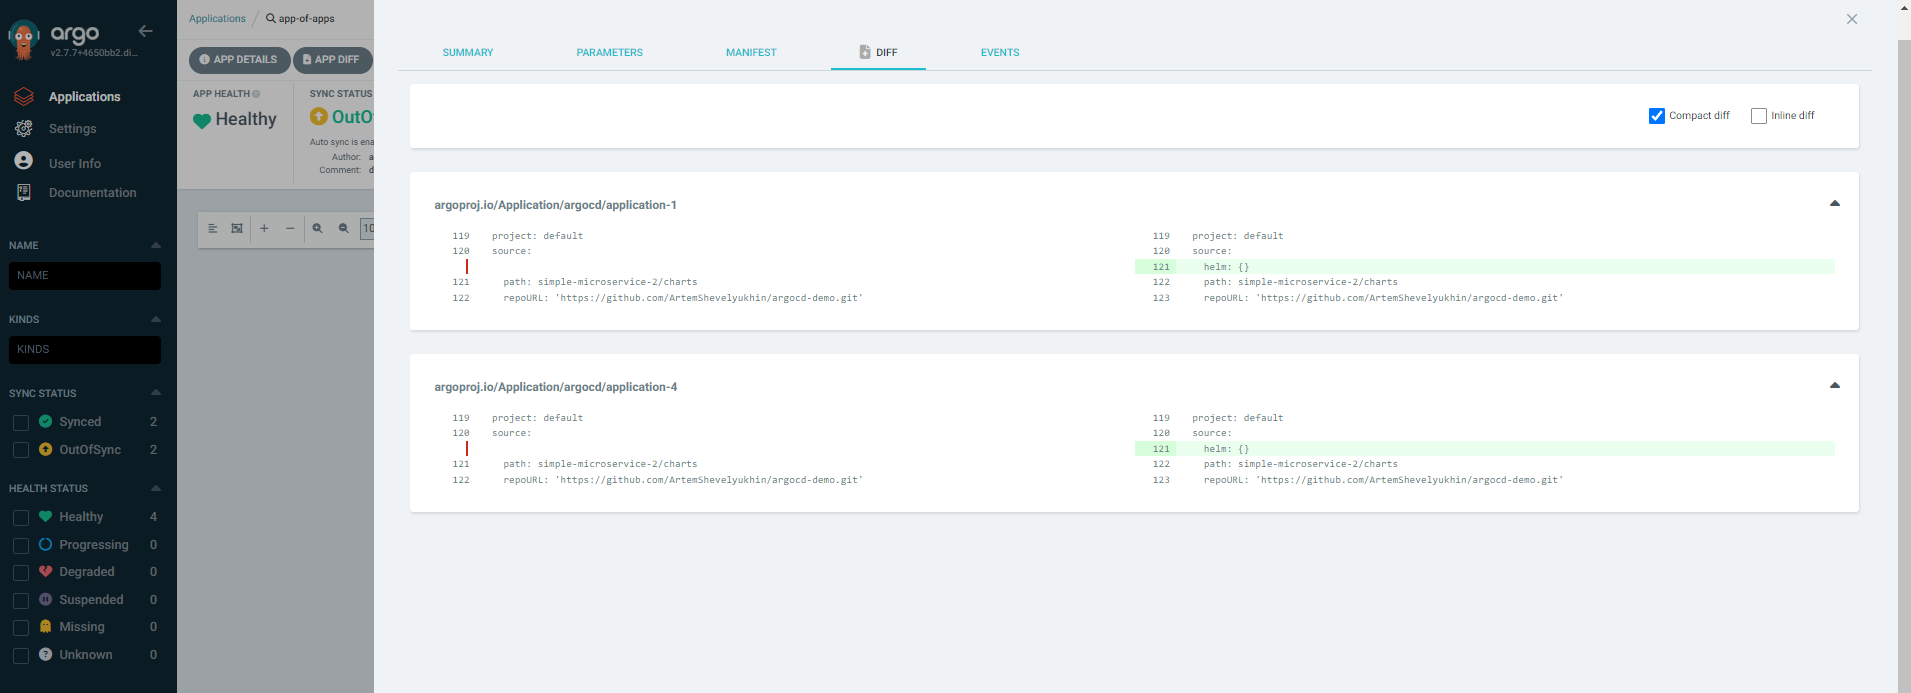
Task: Click the zoom in magnifier icon
Action: tap(317, 229)
